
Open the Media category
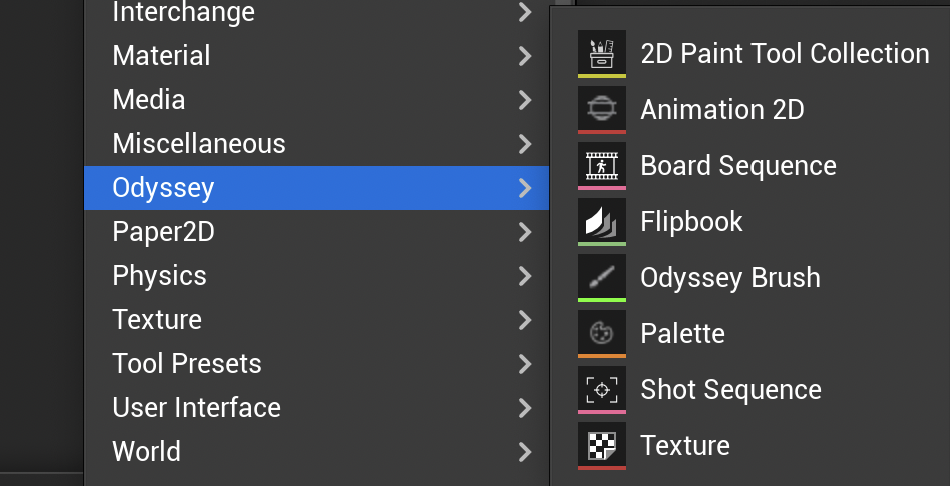click(x=316, y=99)
